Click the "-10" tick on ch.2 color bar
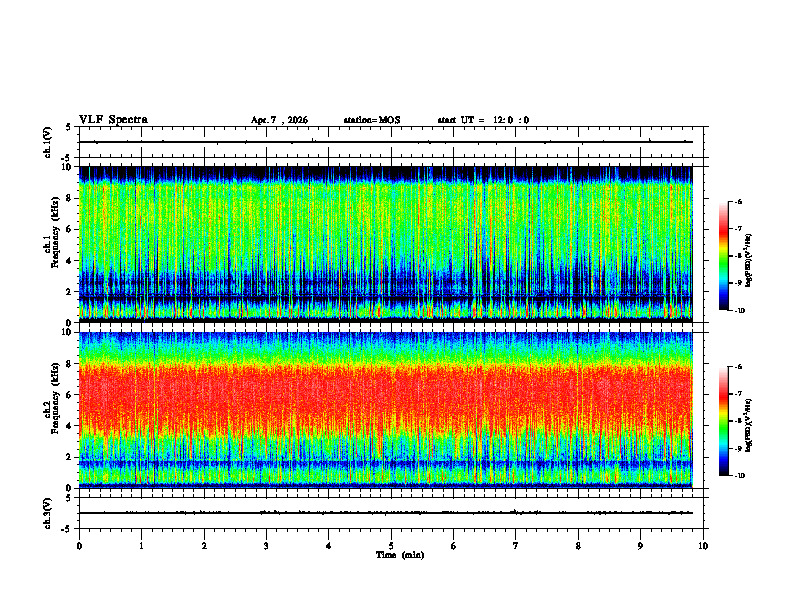The width and height of the screenshot is (792, 612). point(740,475)
